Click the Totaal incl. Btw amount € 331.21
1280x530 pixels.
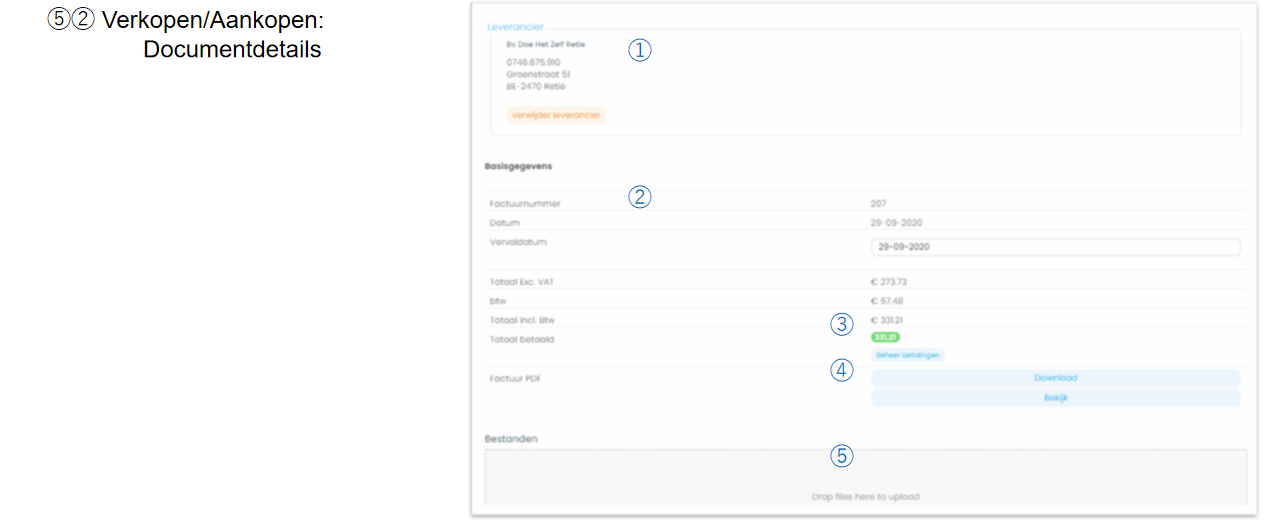click(x=887, y=320)
